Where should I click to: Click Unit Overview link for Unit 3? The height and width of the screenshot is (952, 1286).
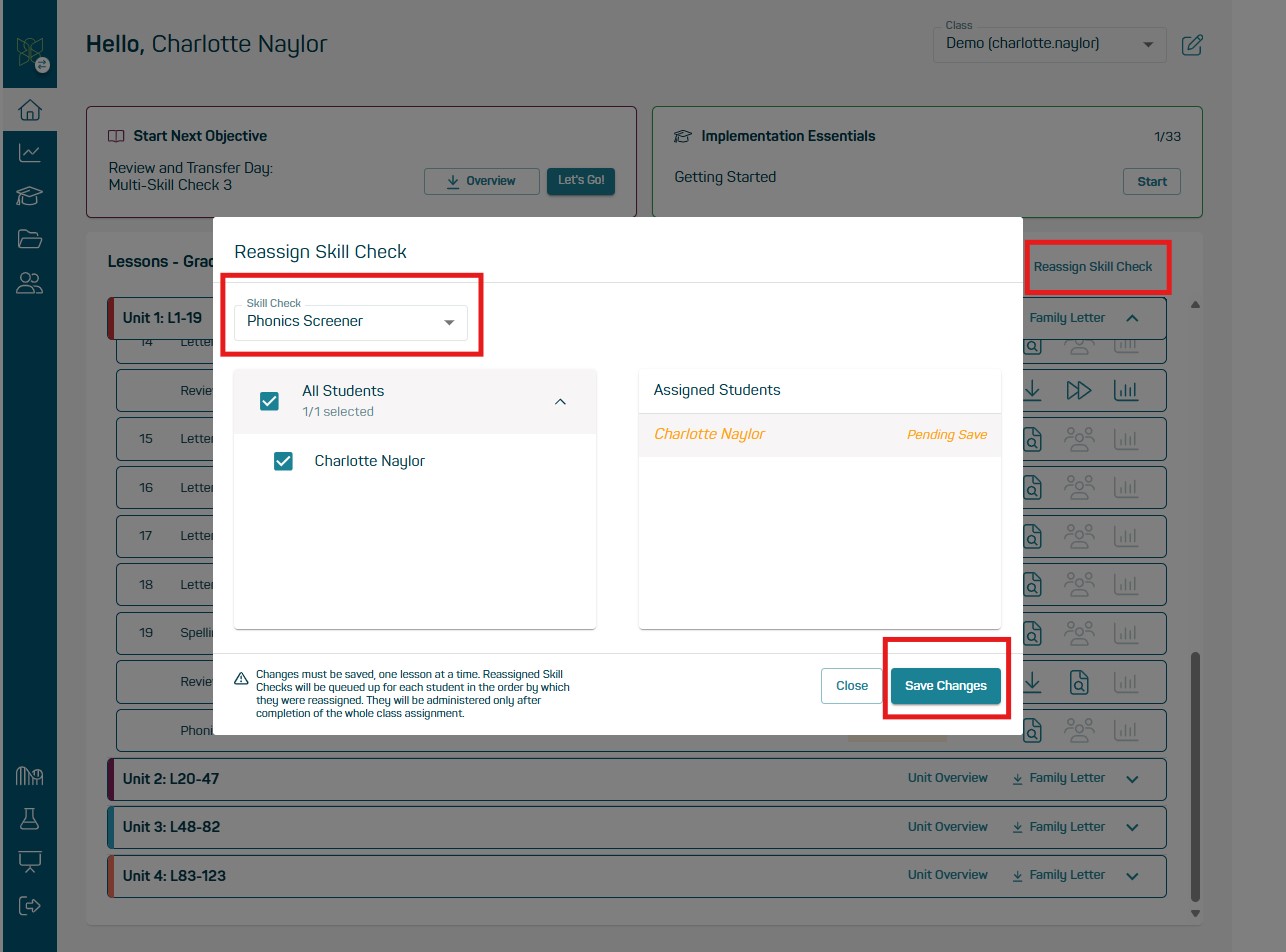point(947,827)
